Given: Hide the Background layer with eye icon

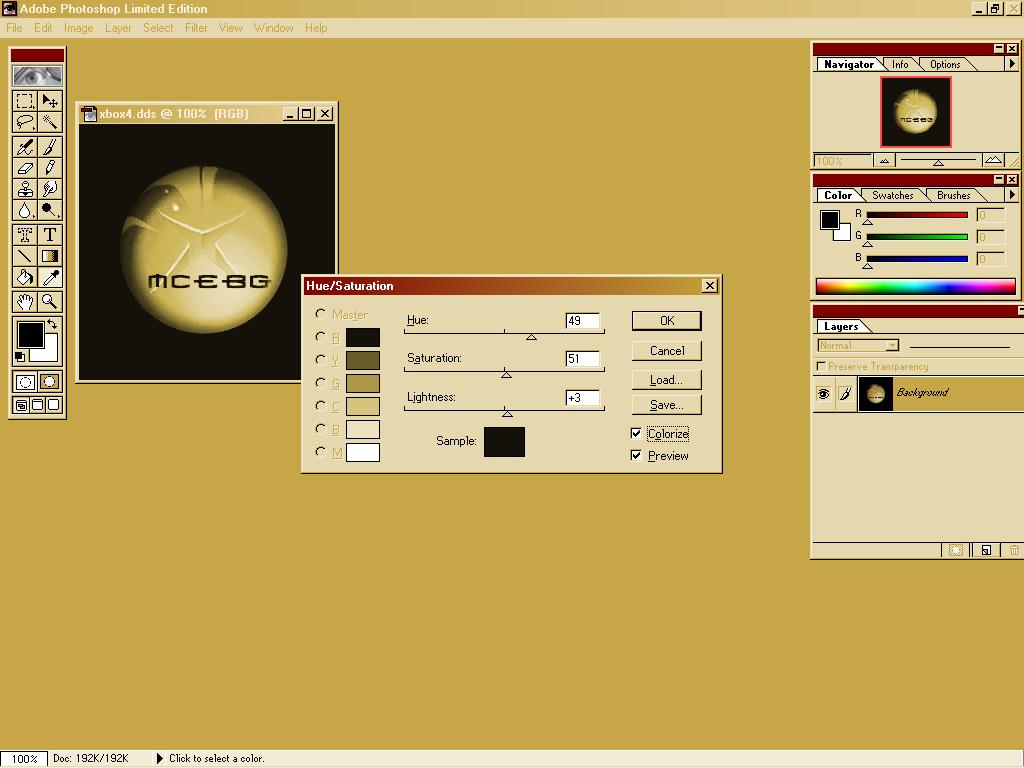Looking at the screenshot, I should (x=823, y=394).
